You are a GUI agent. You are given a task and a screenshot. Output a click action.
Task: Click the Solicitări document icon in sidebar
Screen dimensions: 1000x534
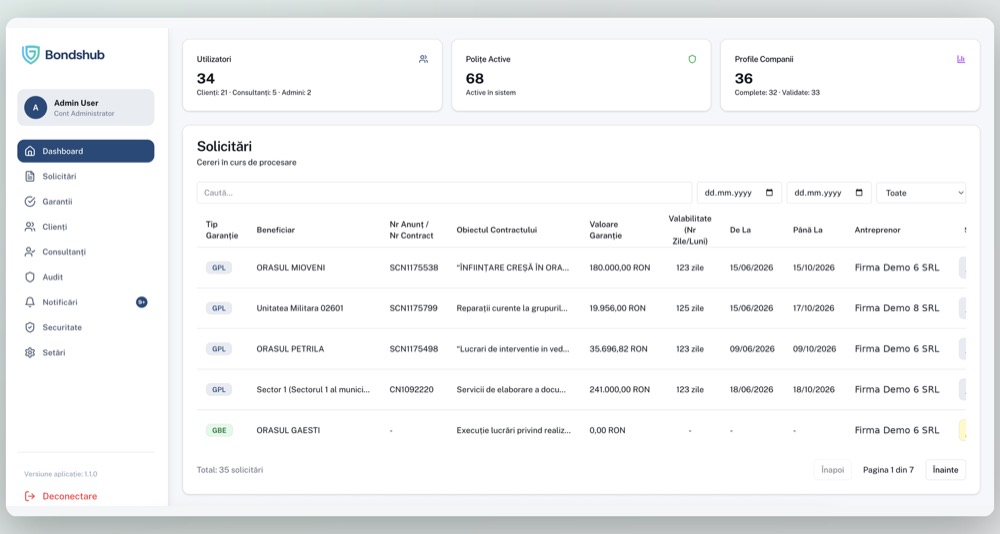[30, 176]
